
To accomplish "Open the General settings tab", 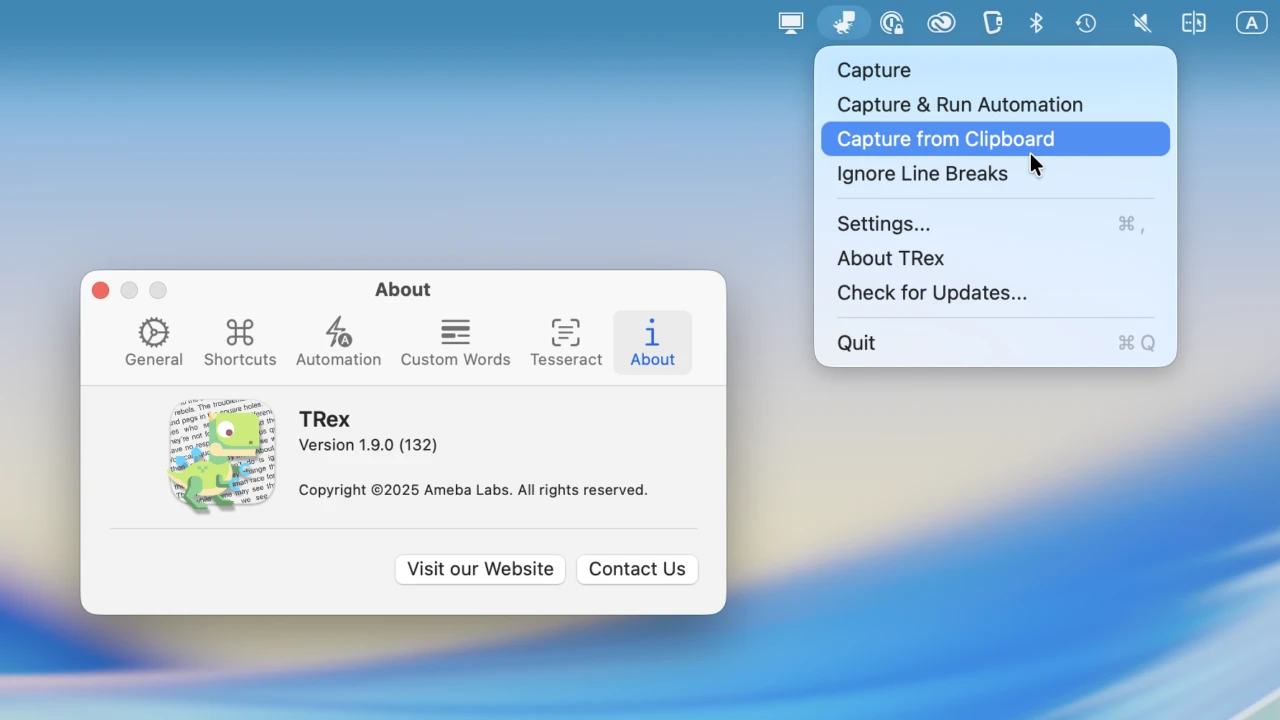I will point(154,343).
